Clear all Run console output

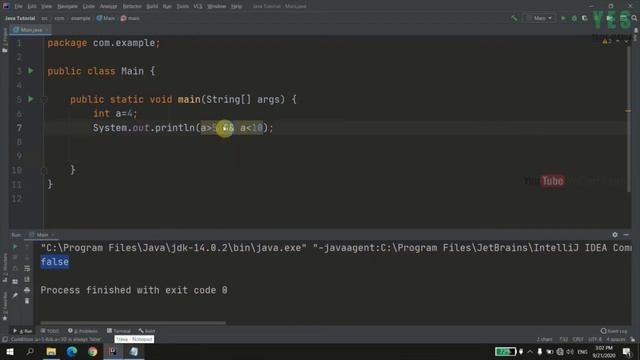pyautogui.click(x=27, y=301)
